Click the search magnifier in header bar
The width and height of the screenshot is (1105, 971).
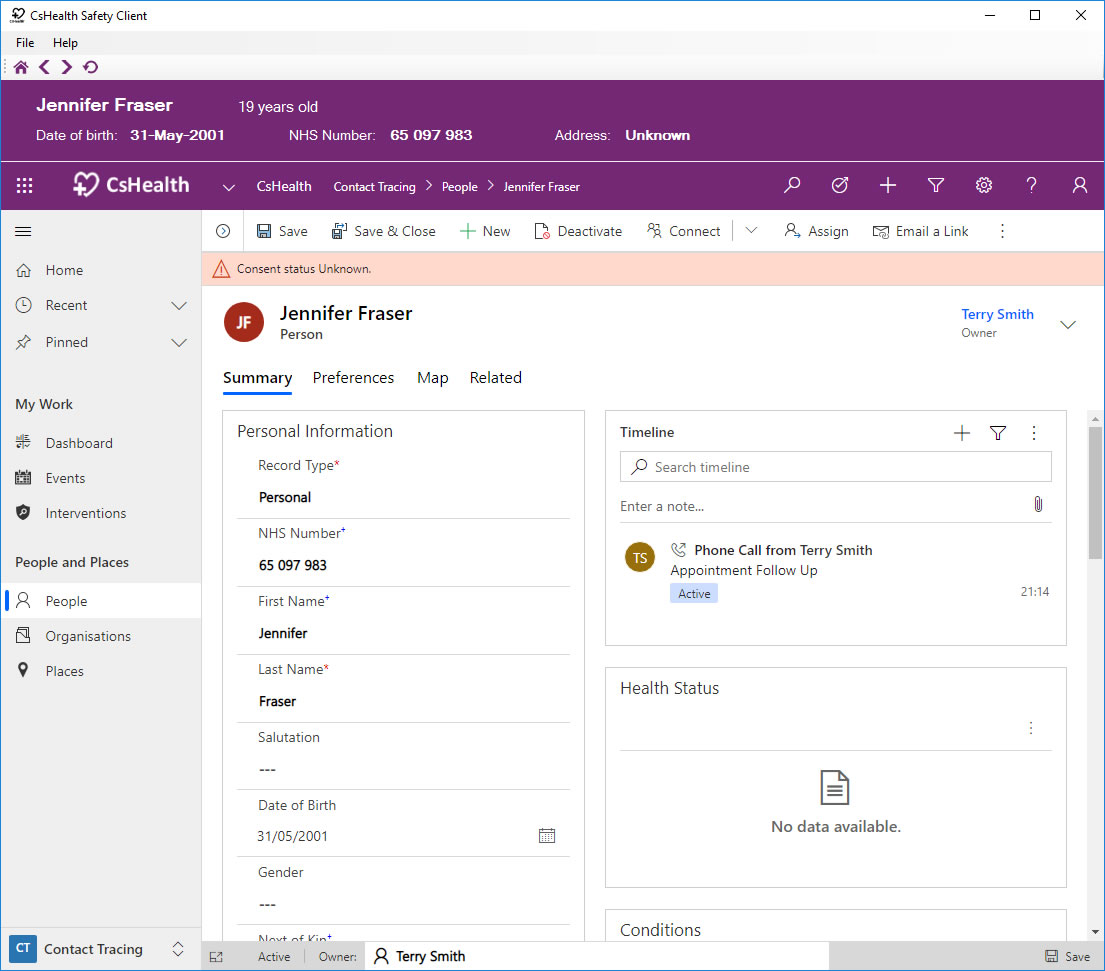[792, 185]
